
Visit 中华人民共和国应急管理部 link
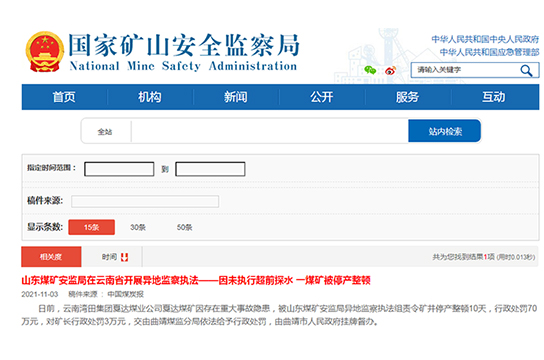490,52
